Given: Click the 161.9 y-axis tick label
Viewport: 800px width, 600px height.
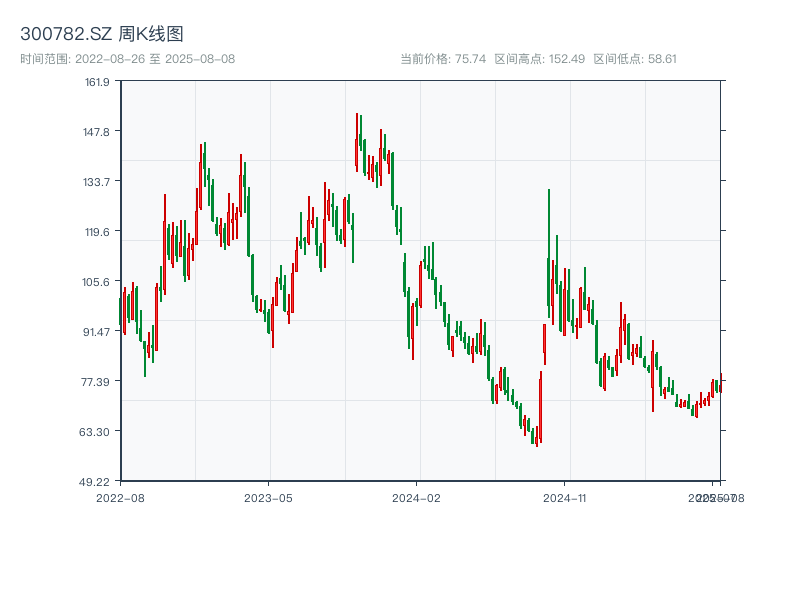Looking at the screenshot, I should (98, 85).
